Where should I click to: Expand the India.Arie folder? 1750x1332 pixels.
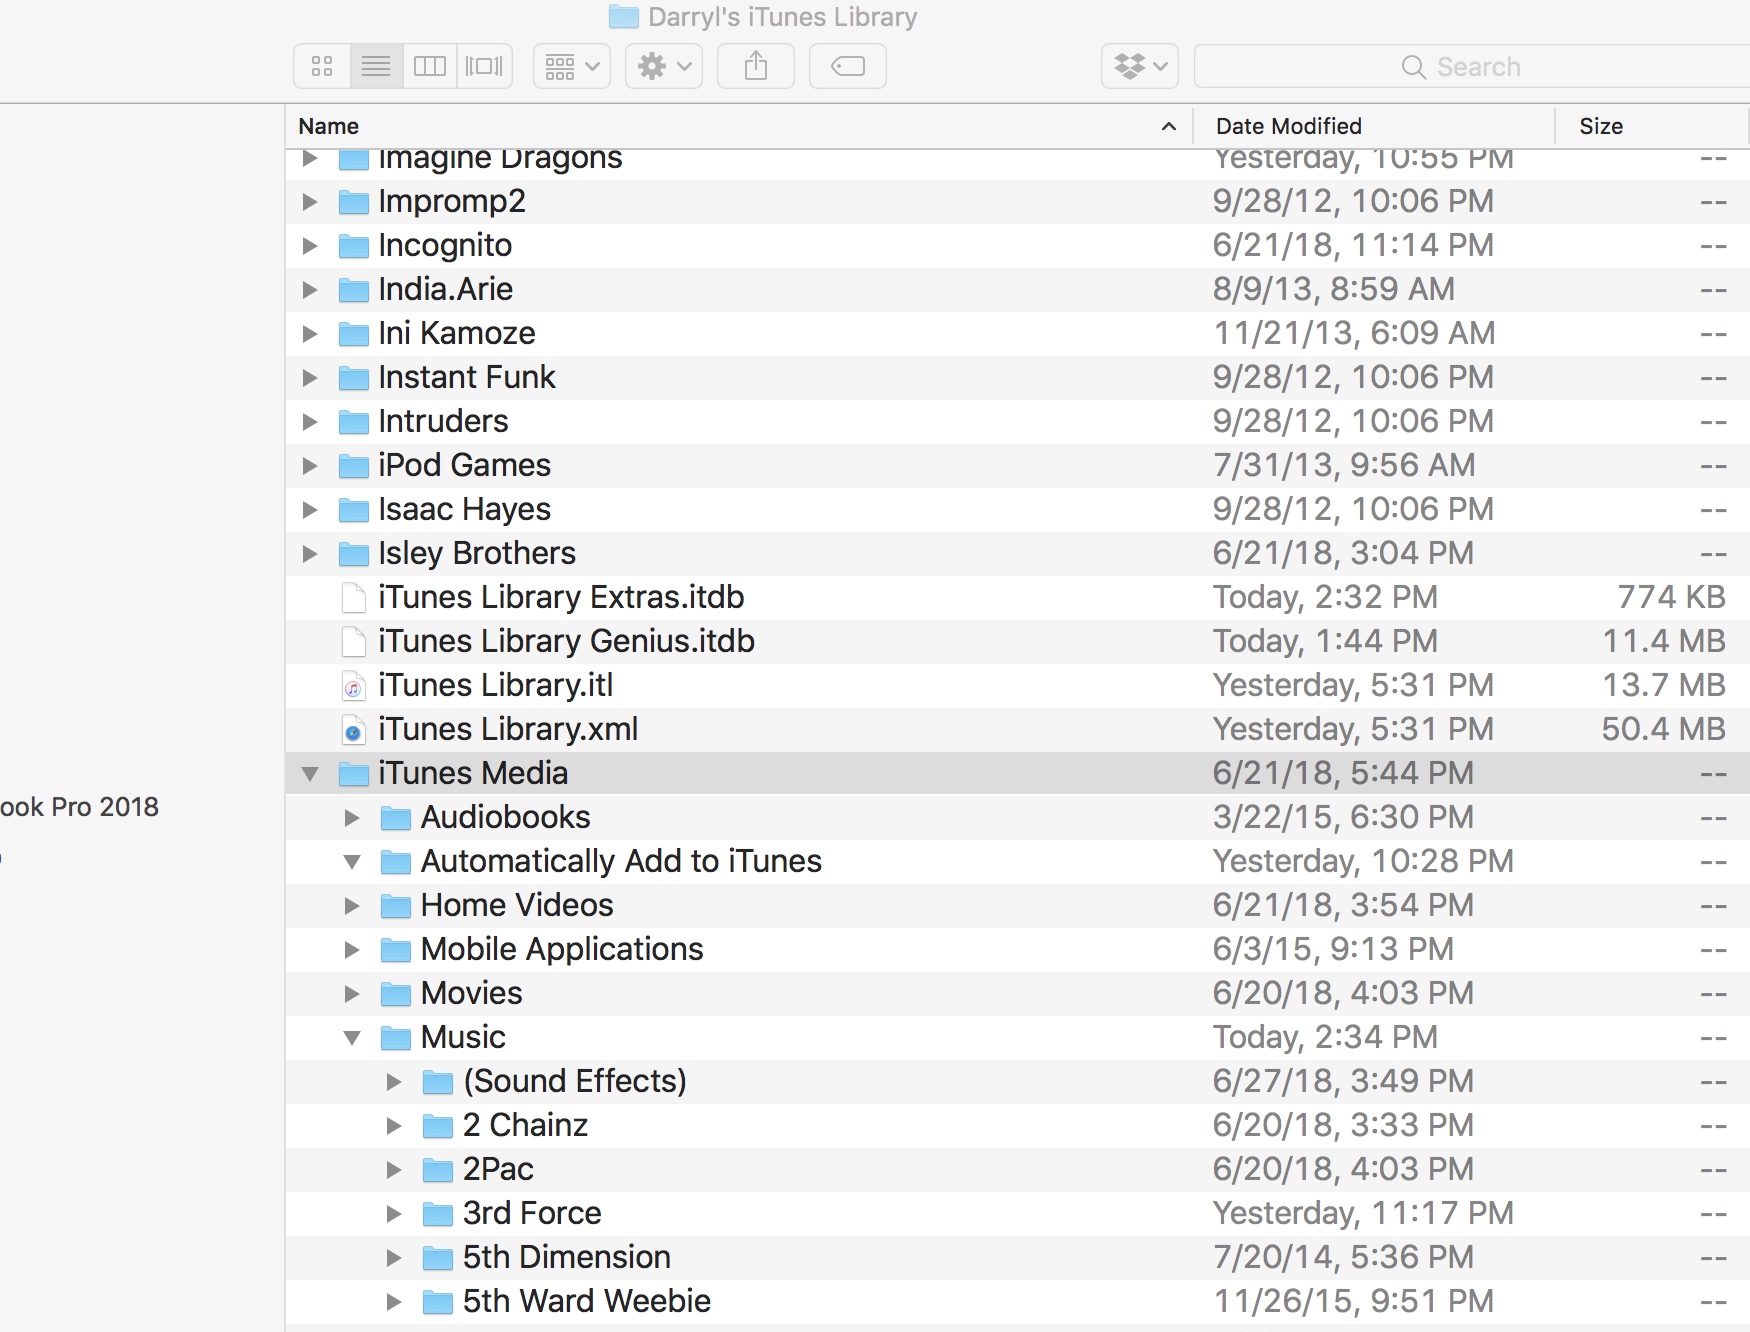tap(310, 290)
